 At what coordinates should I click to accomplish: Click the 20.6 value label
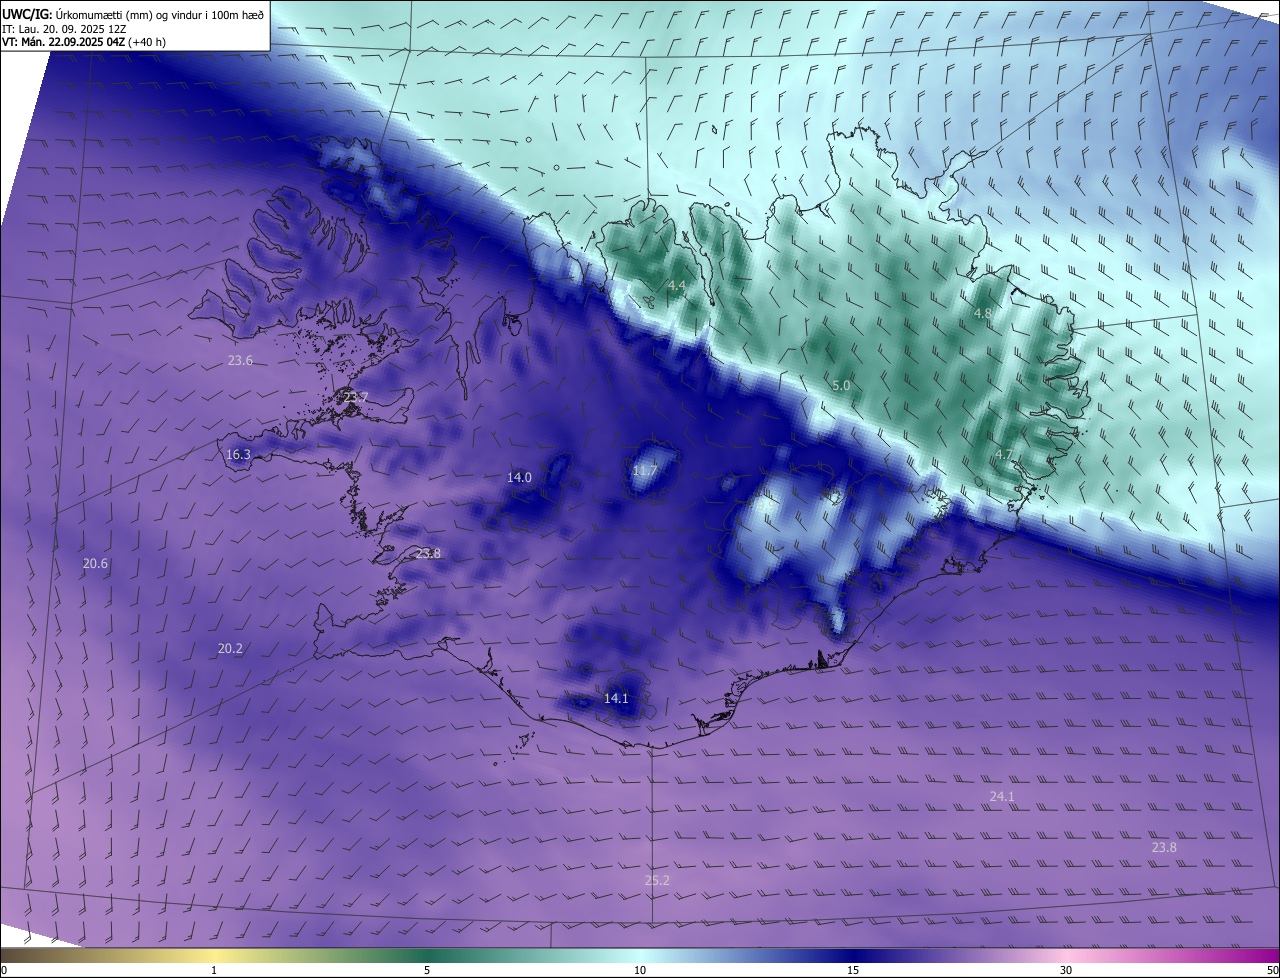[95, 564]
